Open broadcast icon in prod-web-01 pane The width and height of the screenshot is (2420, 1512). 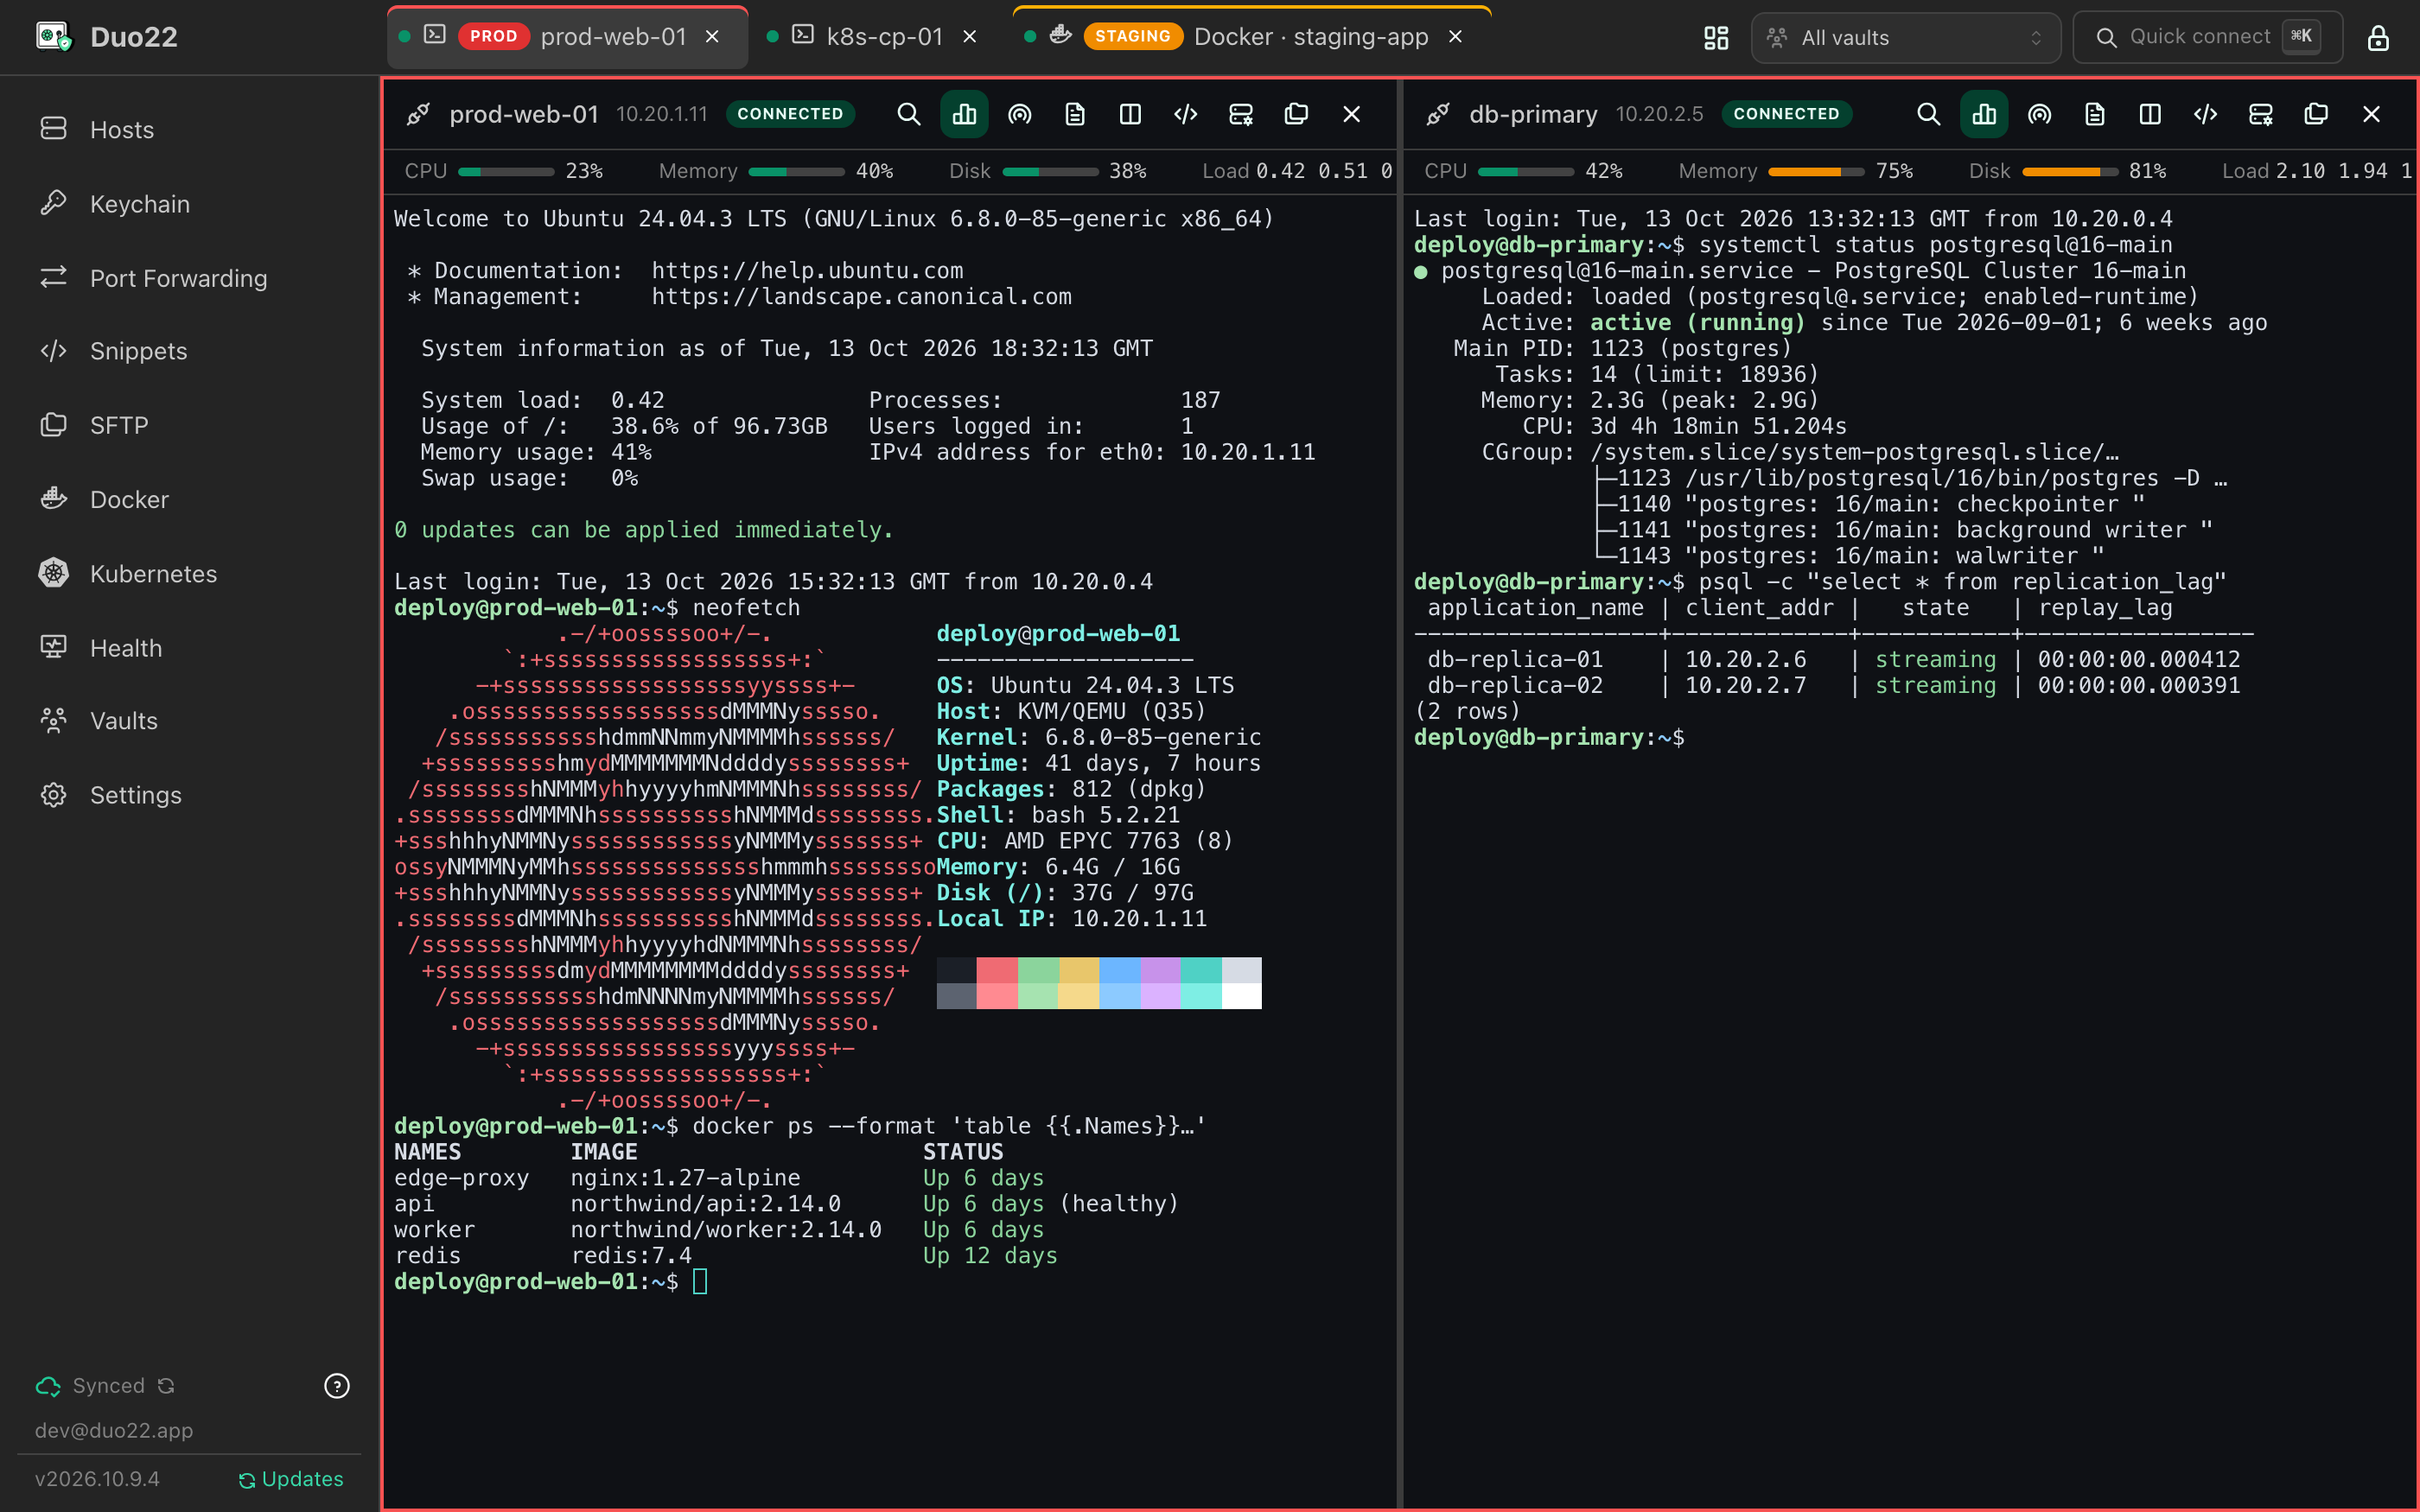1019,114
